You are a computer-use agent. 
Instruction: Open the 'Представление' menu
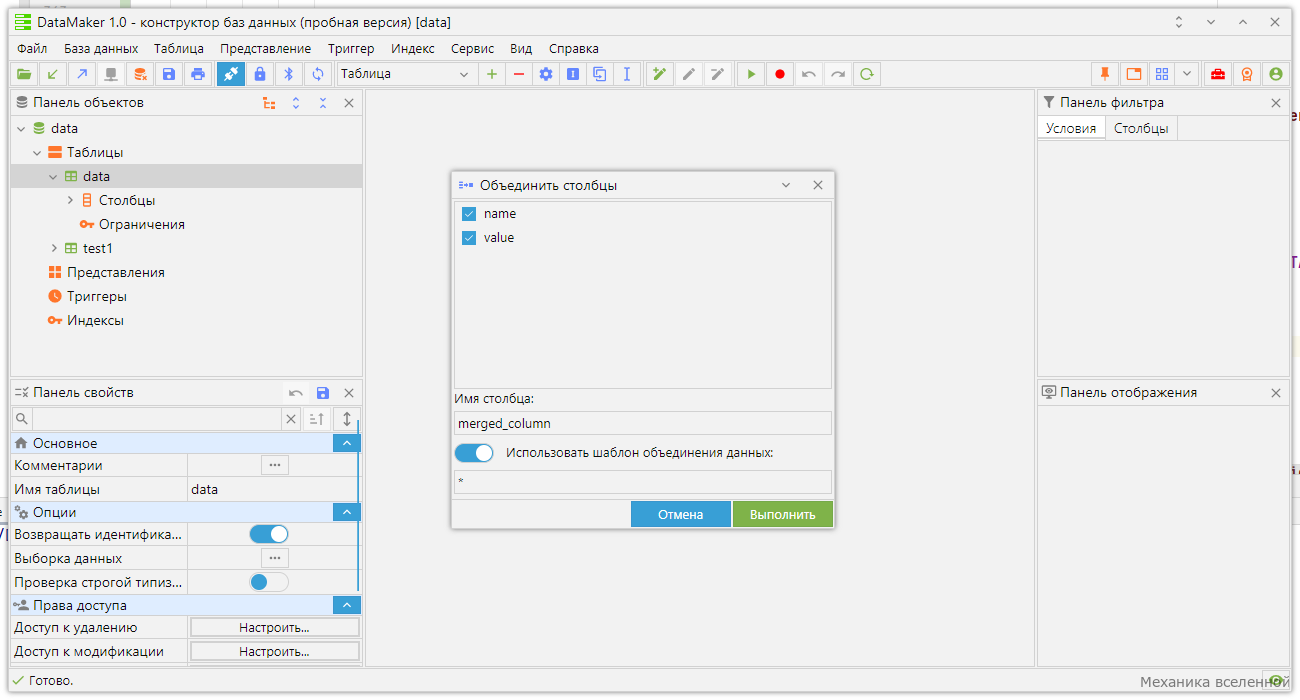265,48
